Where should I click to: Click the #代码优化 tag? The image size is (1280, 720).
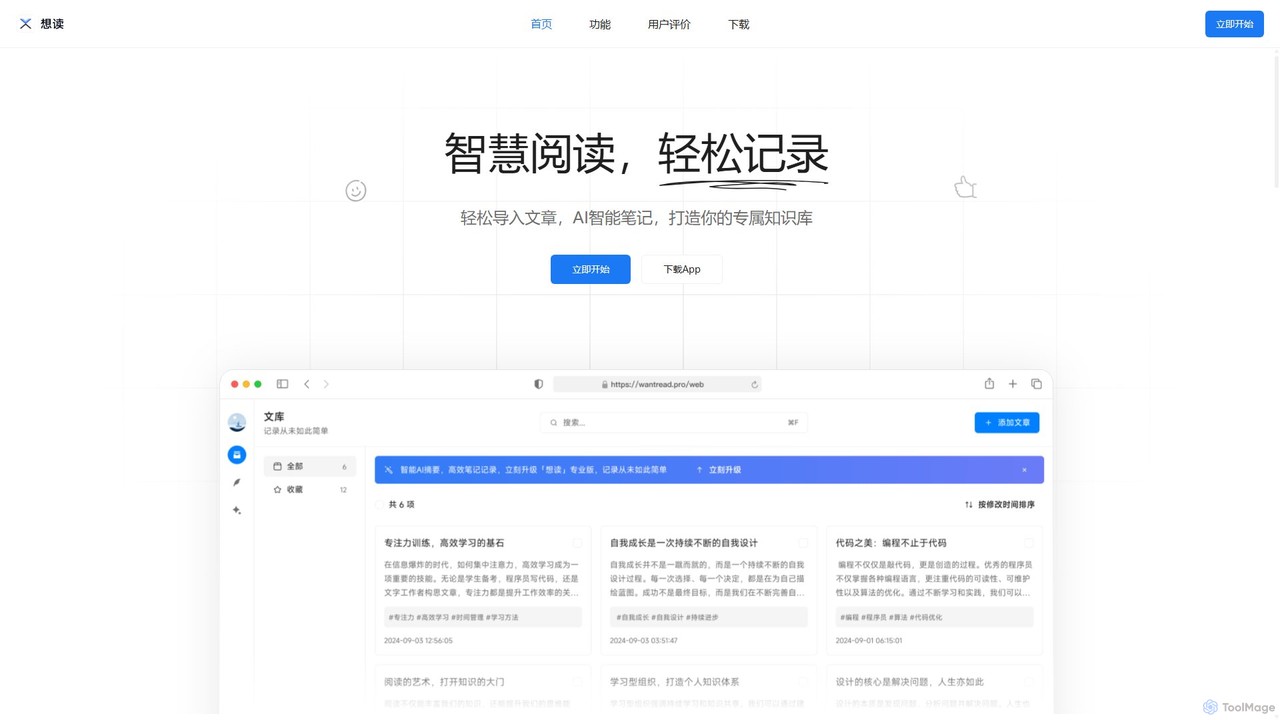[x=926, y=618]
